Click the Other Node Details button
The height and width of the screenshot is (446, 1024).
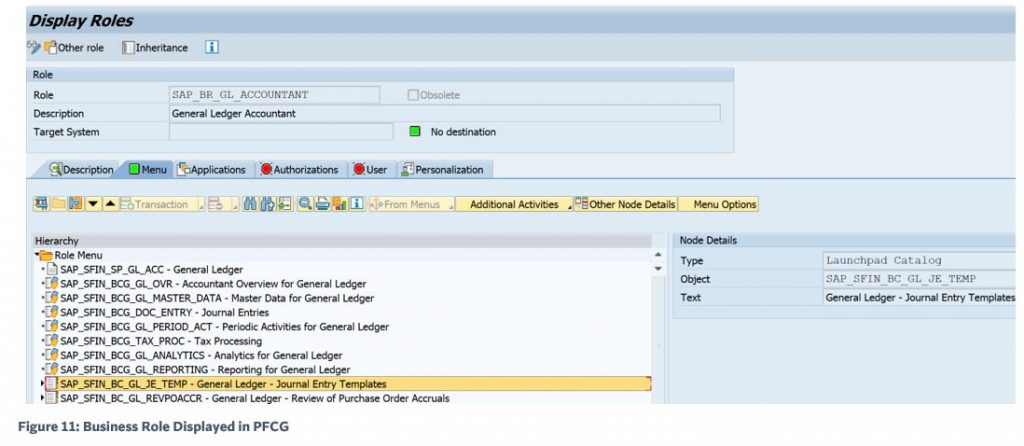626,204
